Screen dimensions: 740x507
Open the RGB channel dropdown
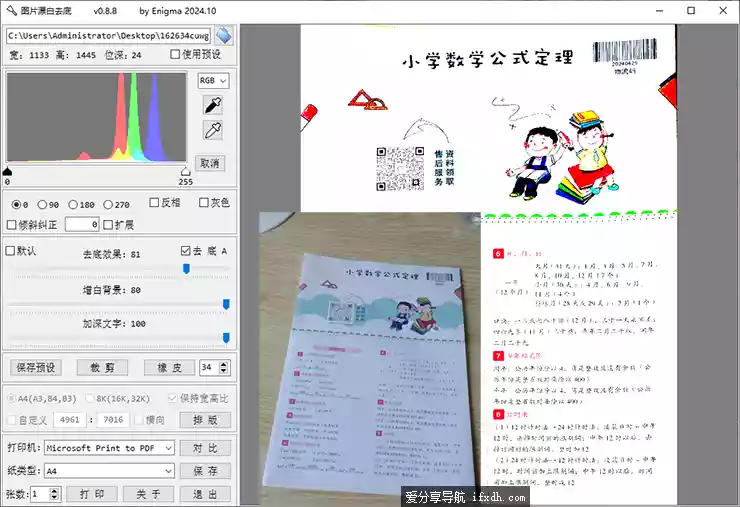(x=213, y=81)
